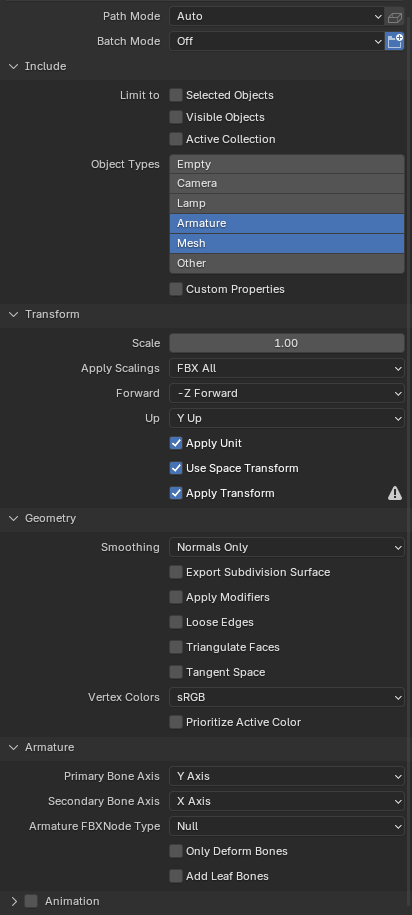Collapse the Transform panel chevron

pos(14,315)
